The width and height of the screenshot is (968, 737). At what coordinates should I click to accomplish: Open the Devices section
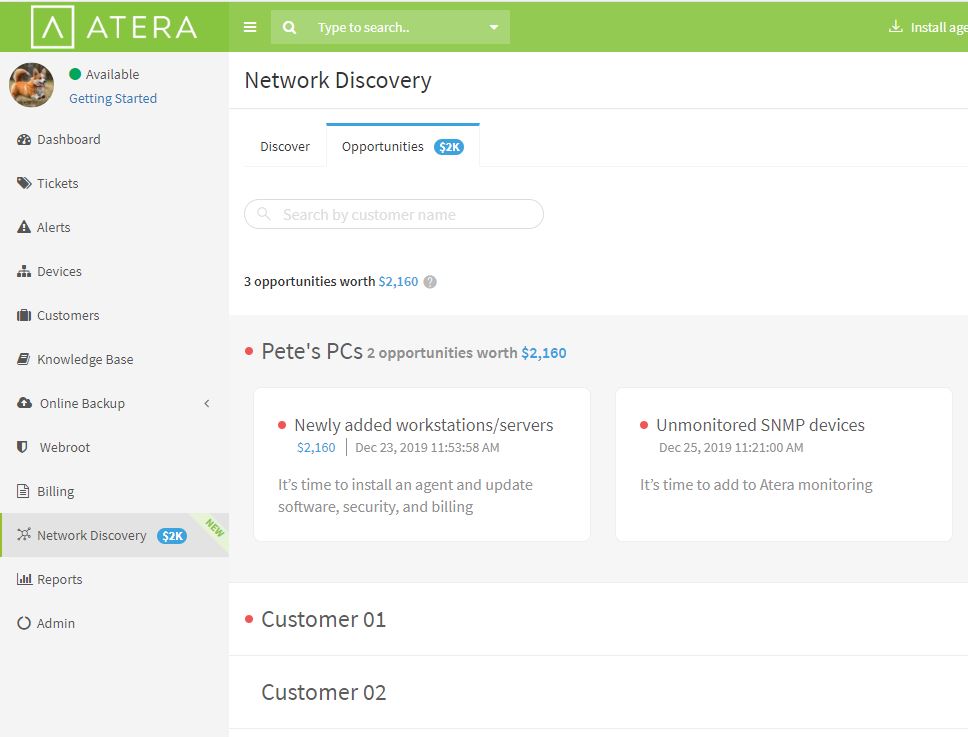(49, 272)
